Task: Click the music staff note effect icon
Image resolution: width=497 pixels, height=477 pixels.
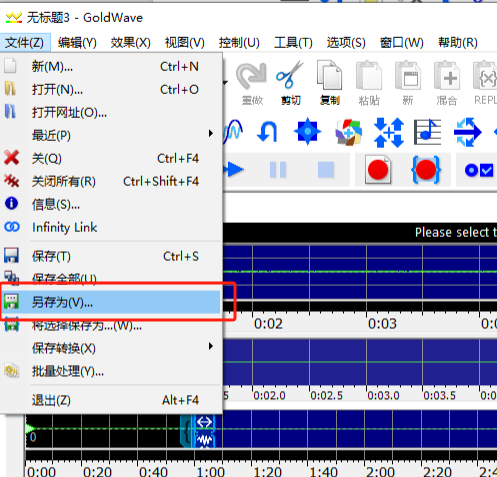Action: (427, 132)
